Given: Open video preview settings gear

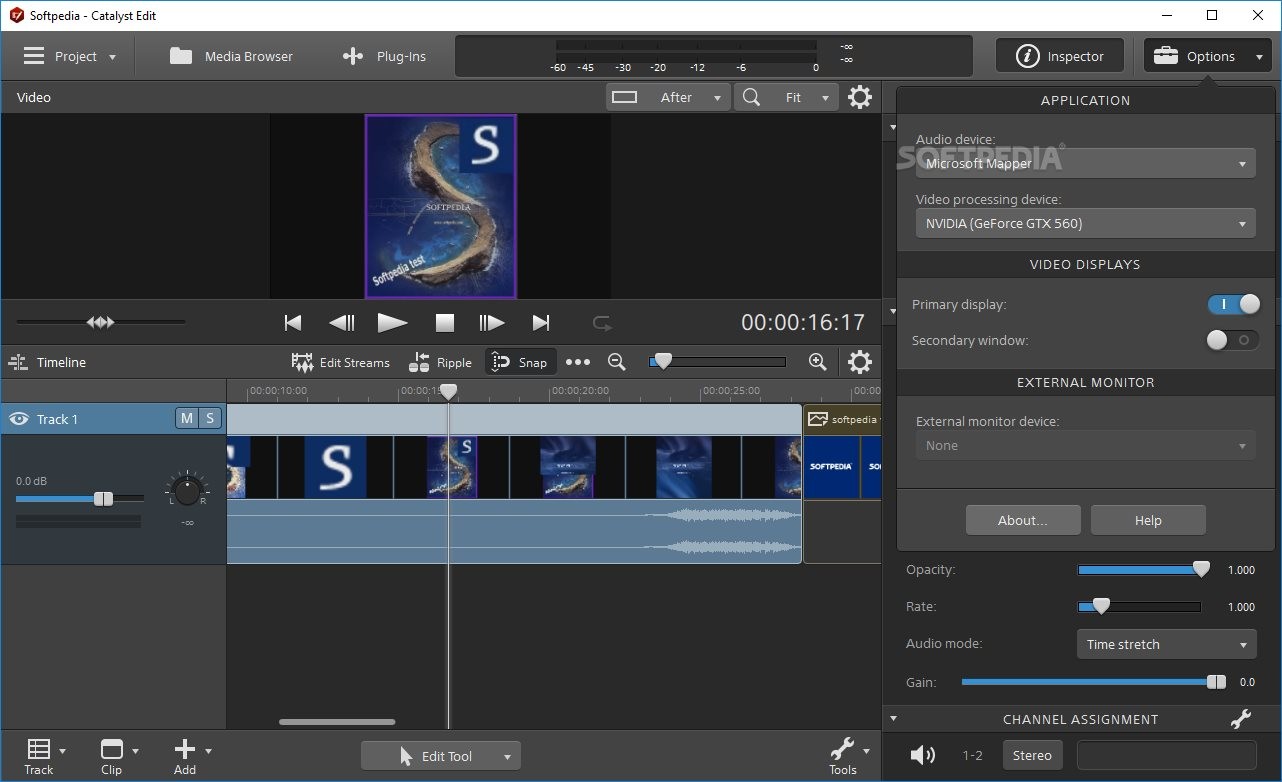Looking at the screenshot, I should pos(860,97).
